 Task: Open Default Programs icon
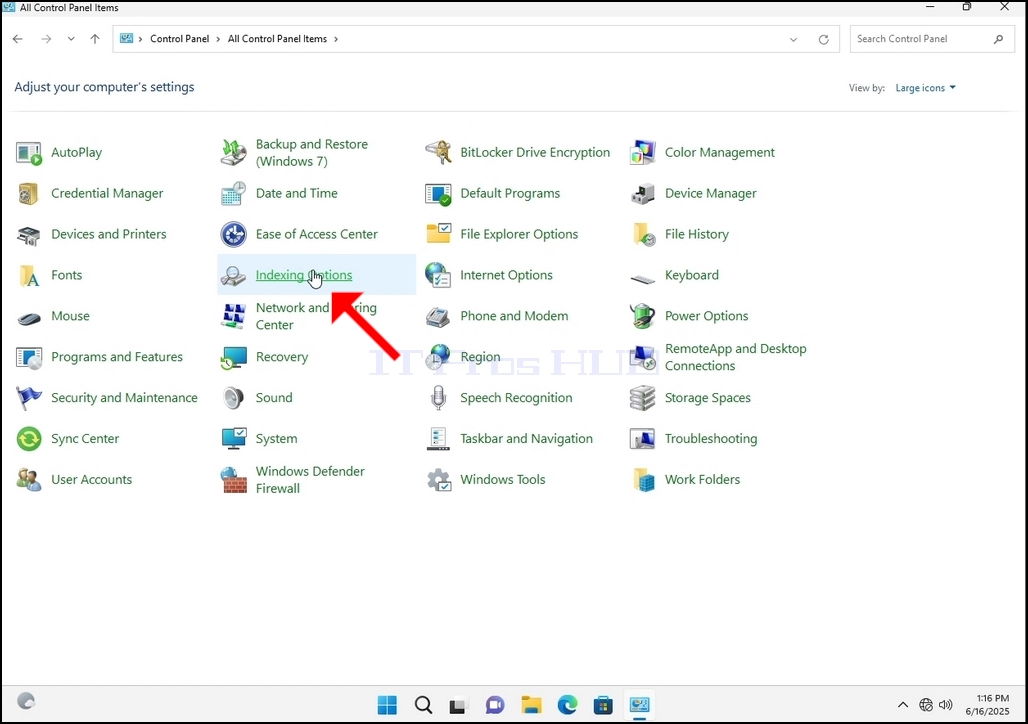tap(438, 194)
